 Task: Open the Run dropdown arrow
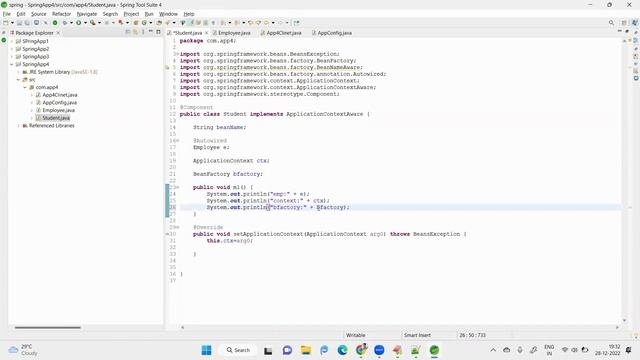85,23
